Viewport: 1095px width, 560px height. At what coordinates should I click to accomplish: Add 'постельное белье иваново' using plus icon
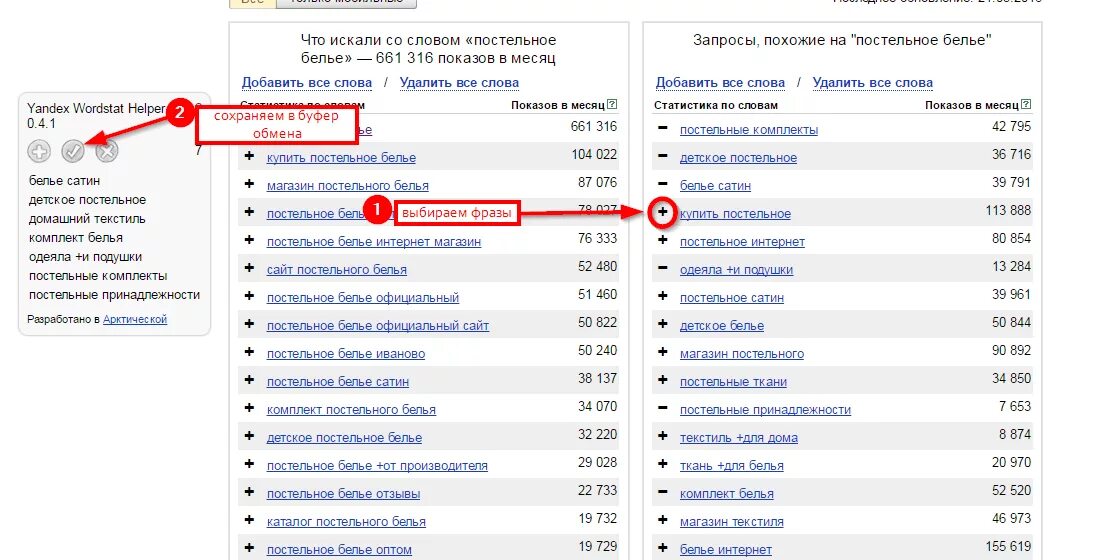[249, 351]
